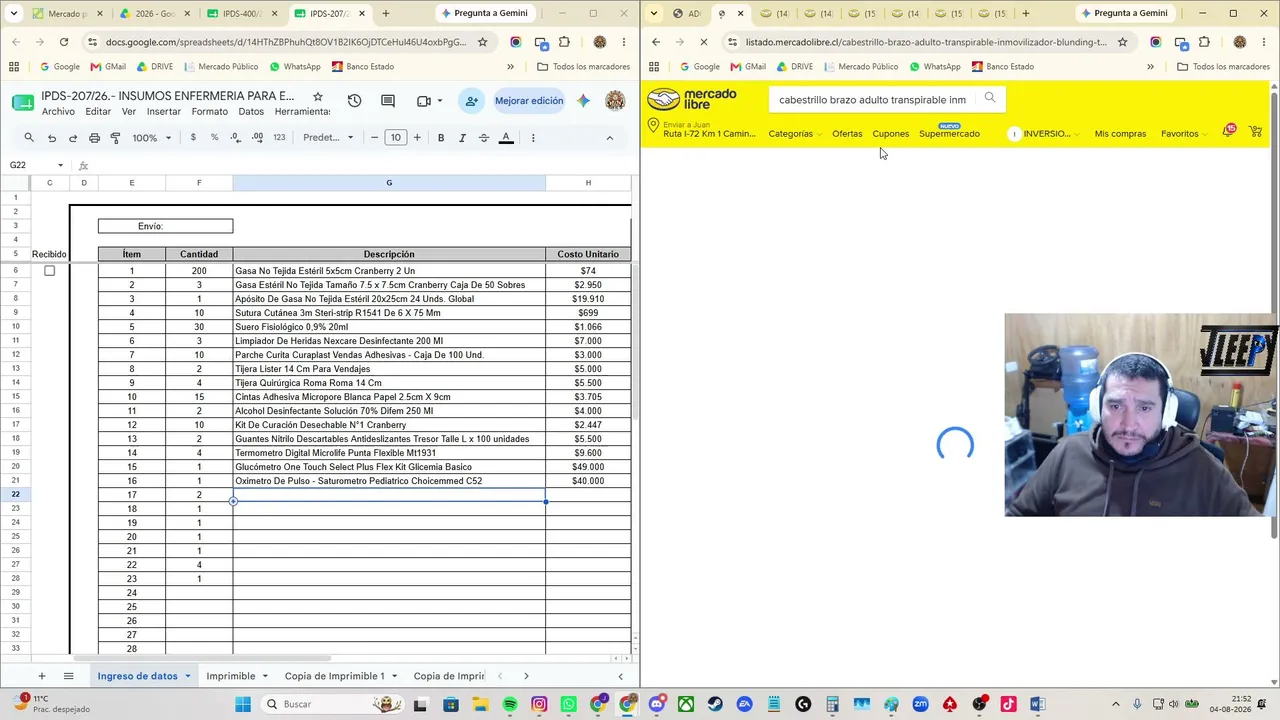Apply currency format with the $ button
Image resolution: width=1280 pixels, height=720 pixels.
(193, 138)
